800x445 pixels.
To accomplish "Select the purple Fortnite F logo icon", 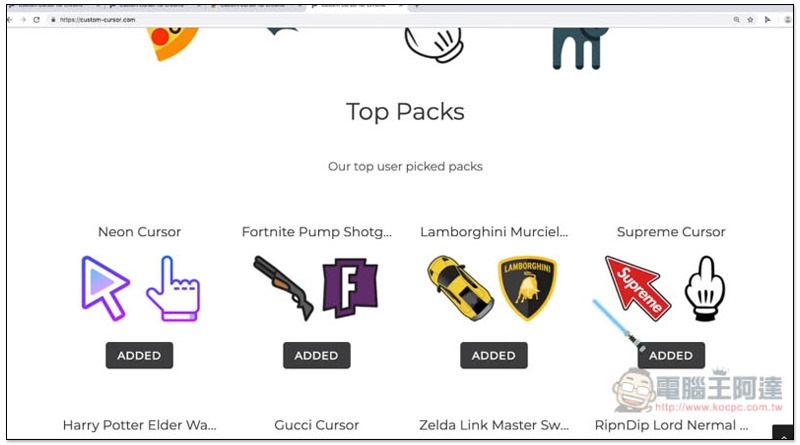I will (x=350, y=288).
